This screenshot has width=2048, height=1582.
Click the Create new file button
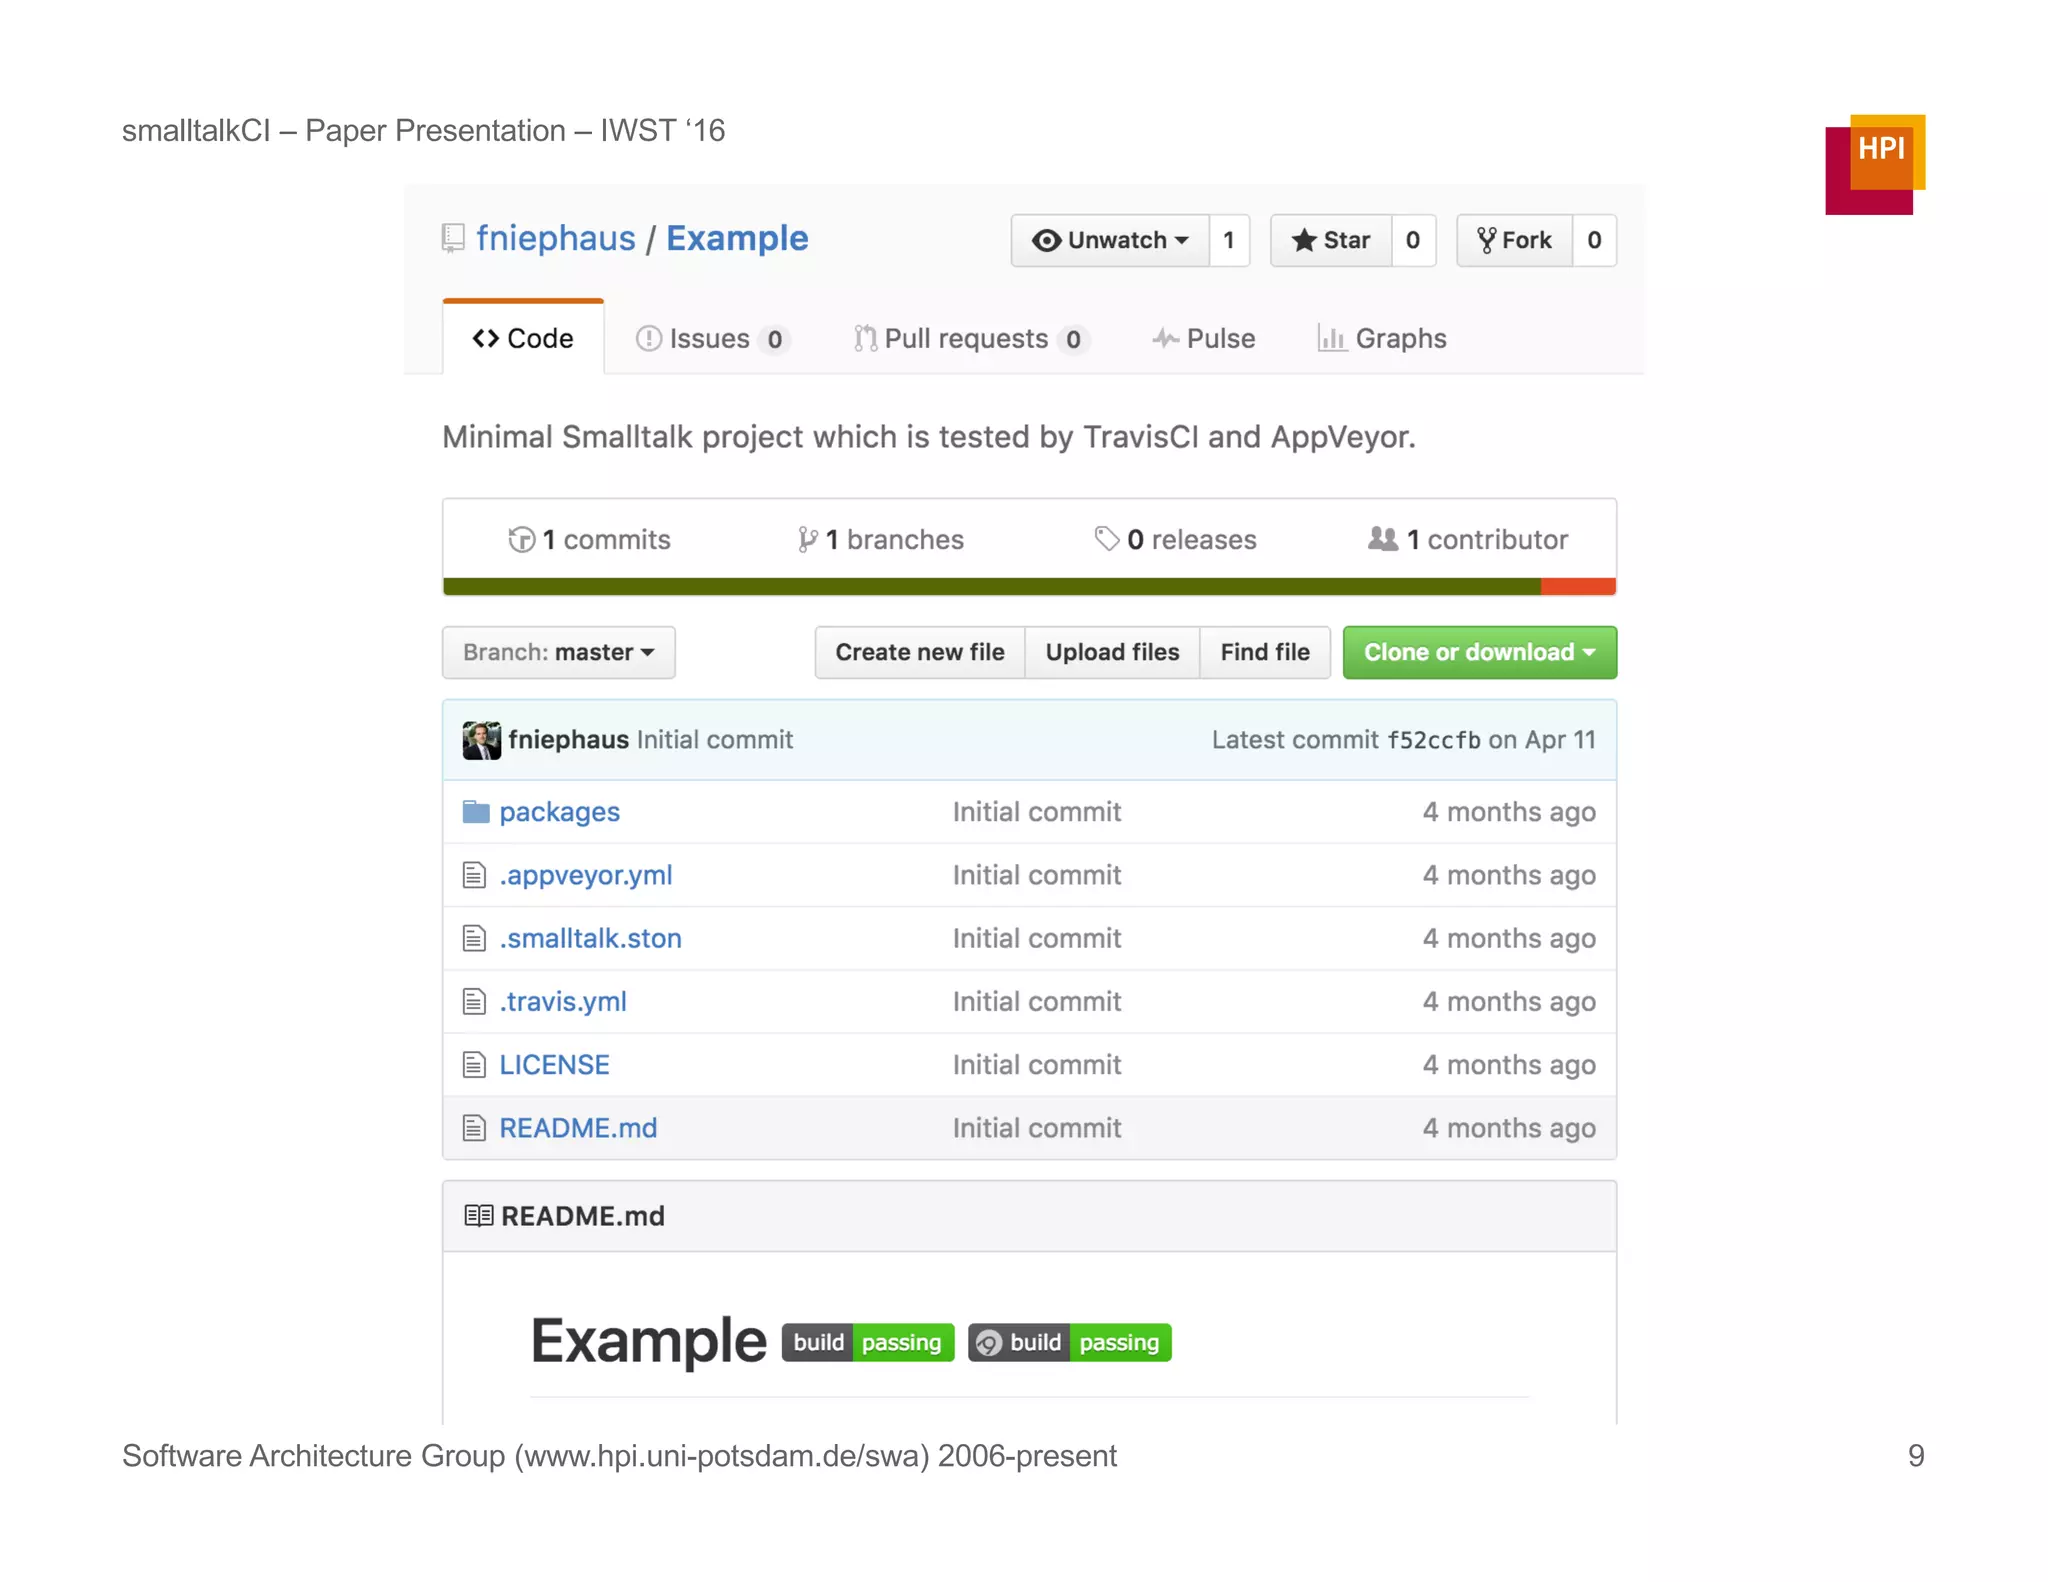(919, 652)
